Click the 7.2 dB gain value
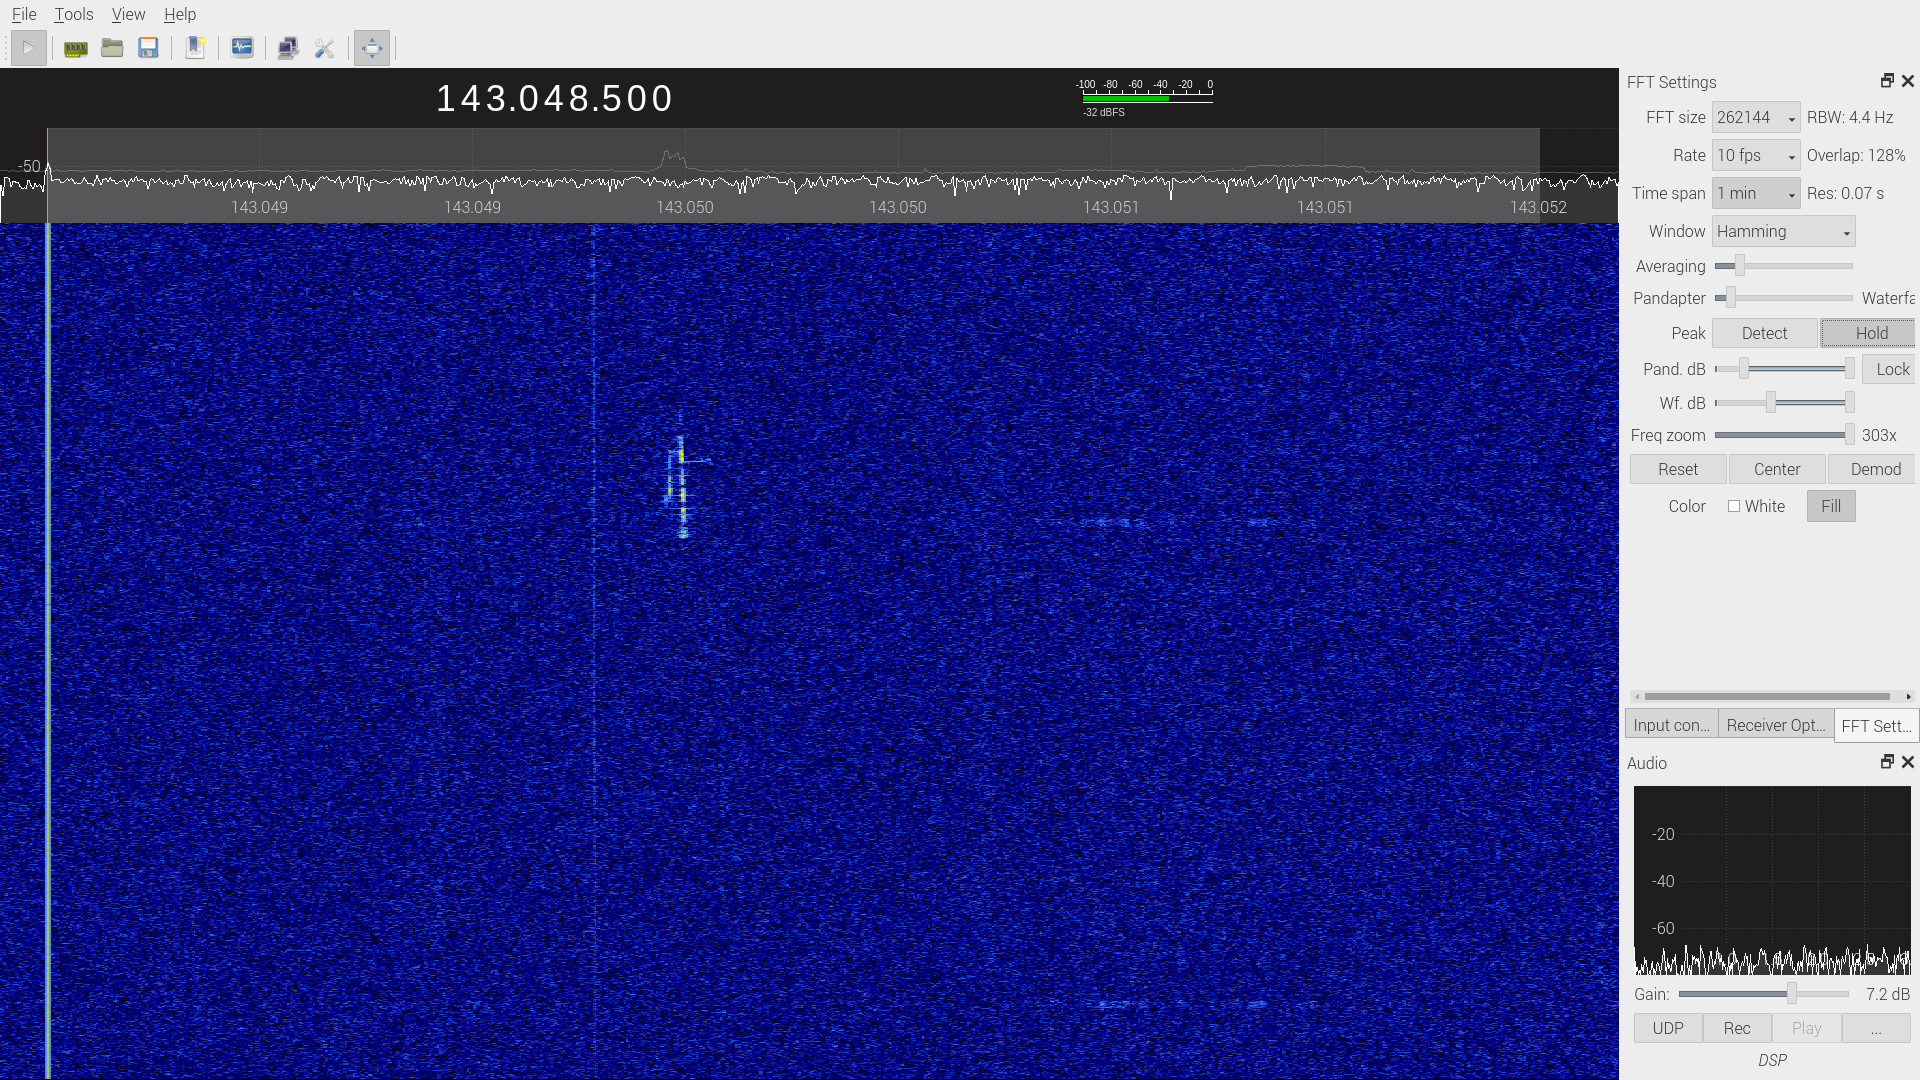 [1888, 994]
